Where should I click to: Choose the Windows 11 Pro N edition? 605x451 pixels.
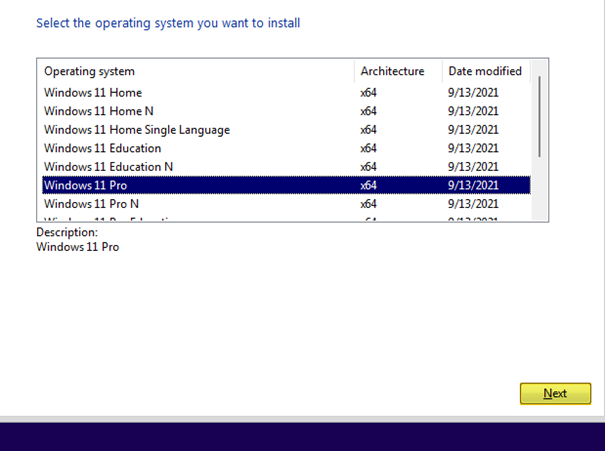click(x=286, y=204)
